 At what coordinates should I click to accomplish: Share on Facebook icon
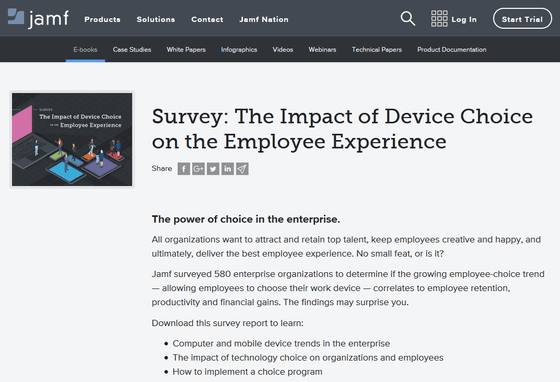pos(184,169)
